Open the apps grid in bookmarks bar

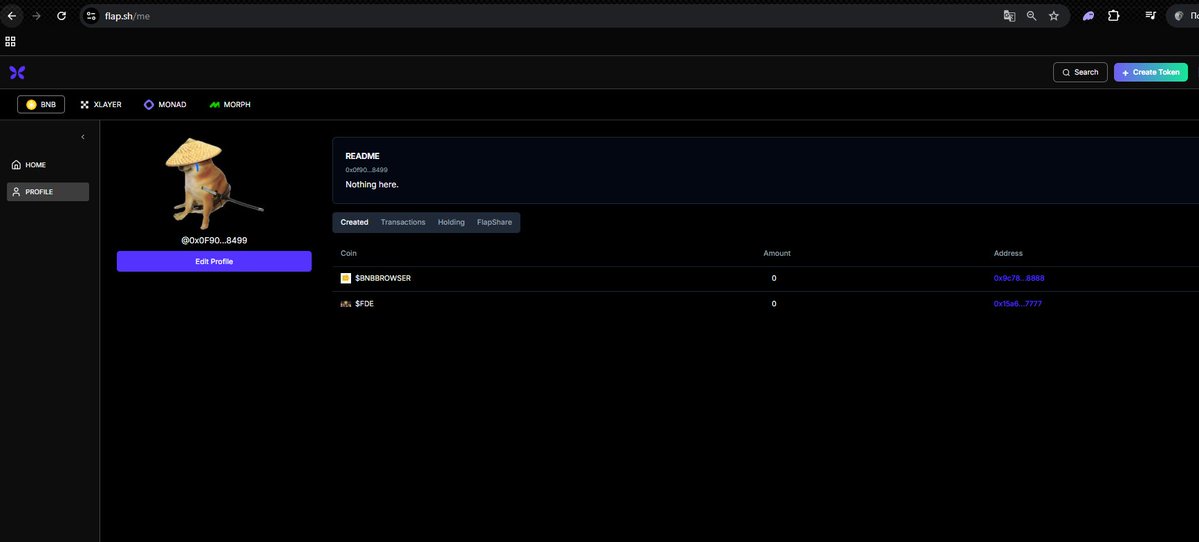[x=11, y=41]
